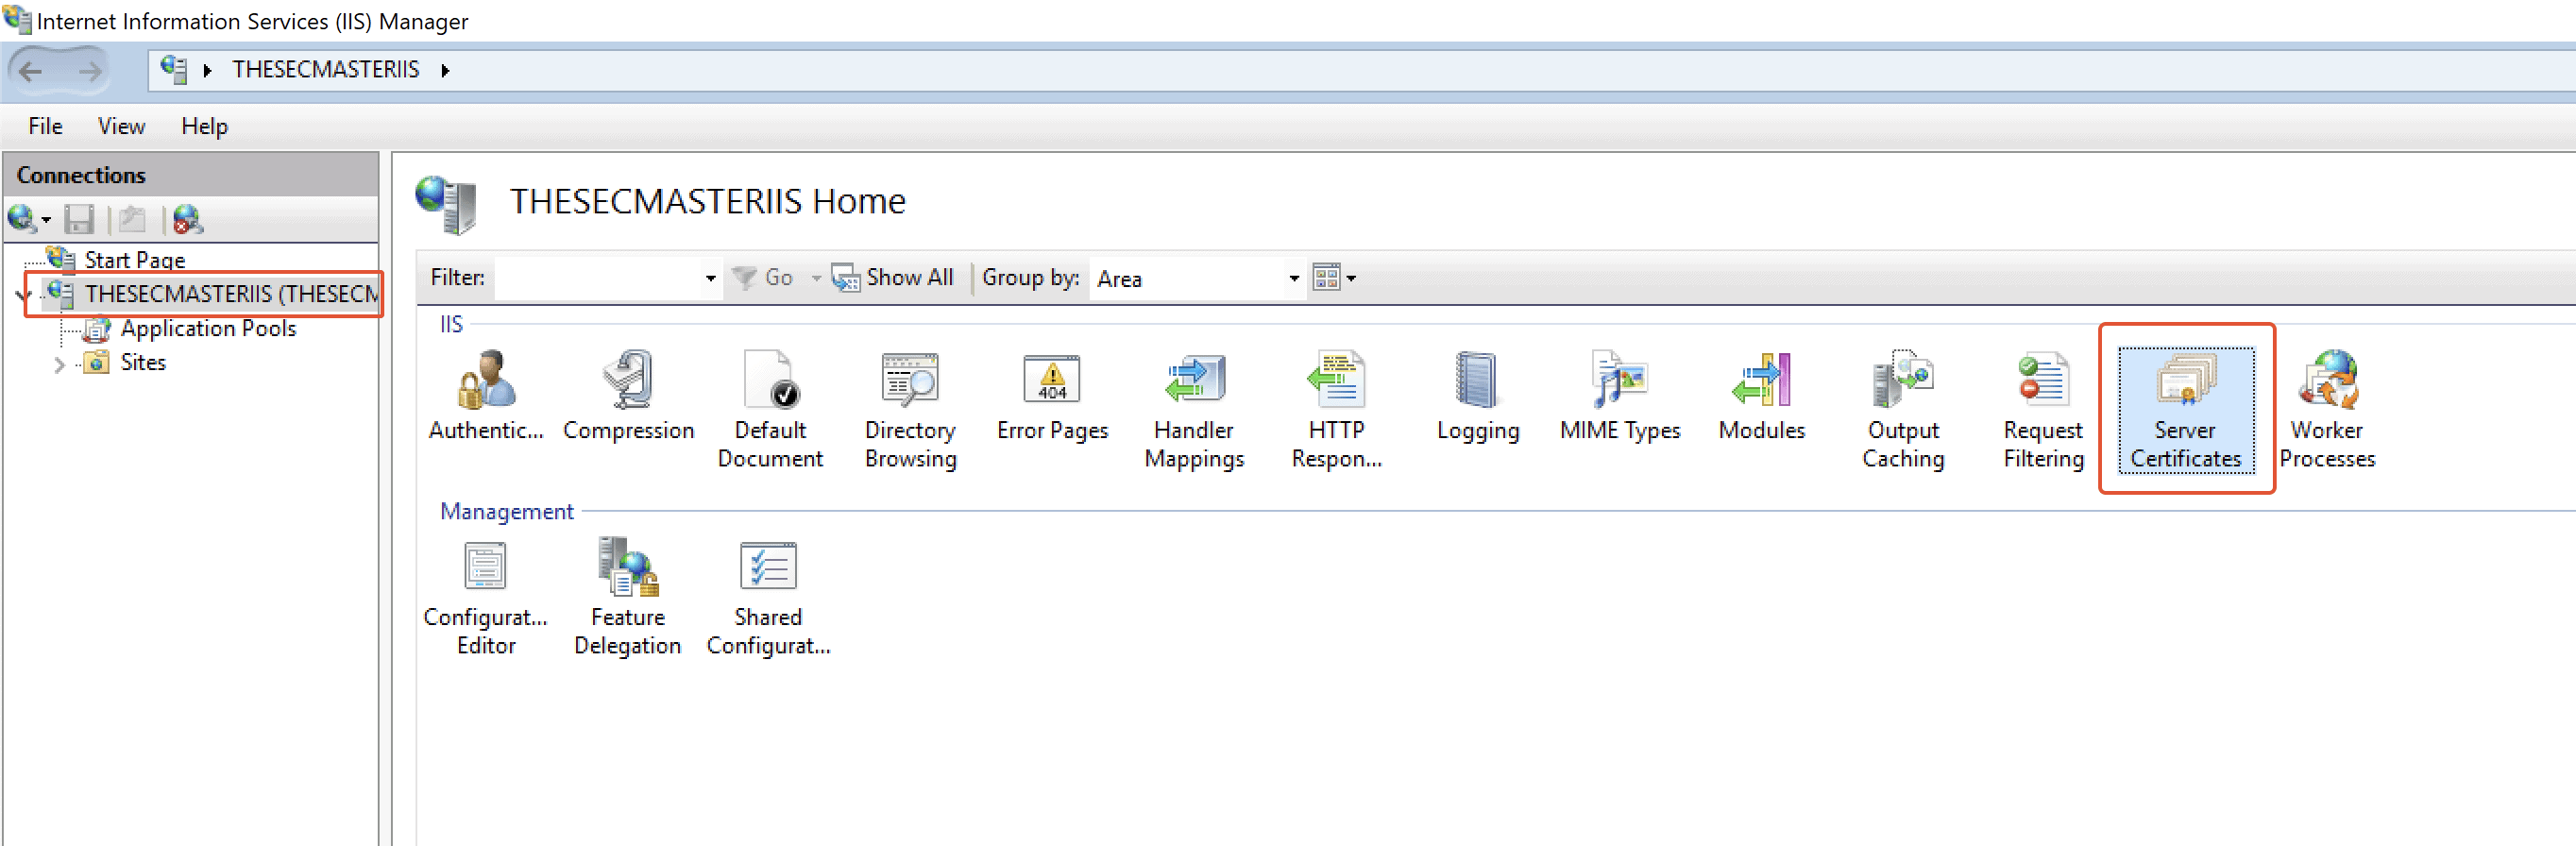Click the Go filter button
2576x846 pixels.
[763, 277]
